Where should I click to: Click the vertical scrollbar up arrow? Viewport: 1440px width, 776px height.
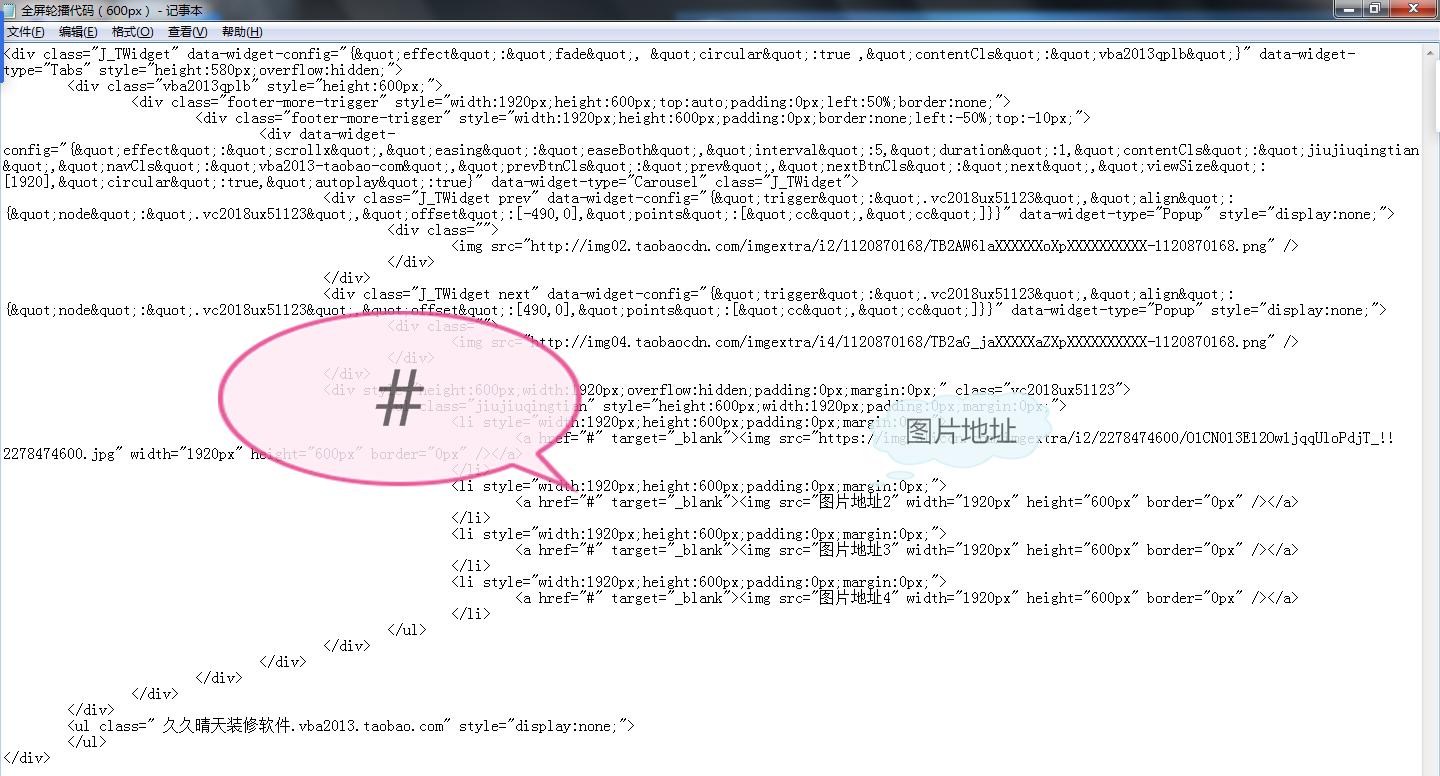[1430, 53]
